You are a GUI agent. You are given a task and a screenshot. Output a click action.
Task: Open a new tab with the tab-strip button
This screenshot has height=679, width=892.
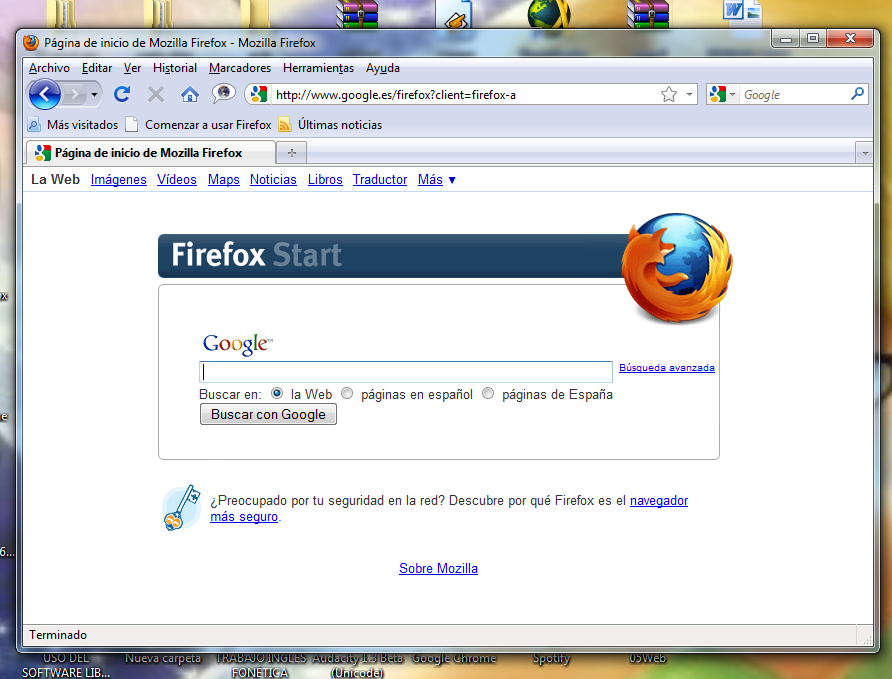292,153
